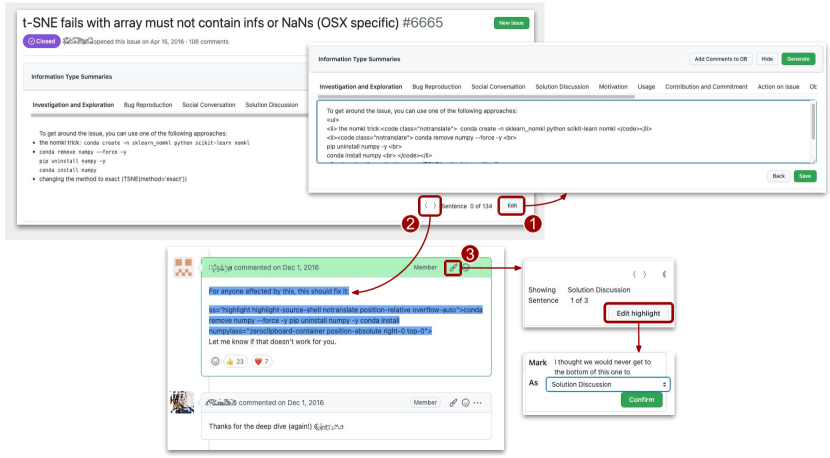
Task: Save the edited summary
Action: coord(805,176)
